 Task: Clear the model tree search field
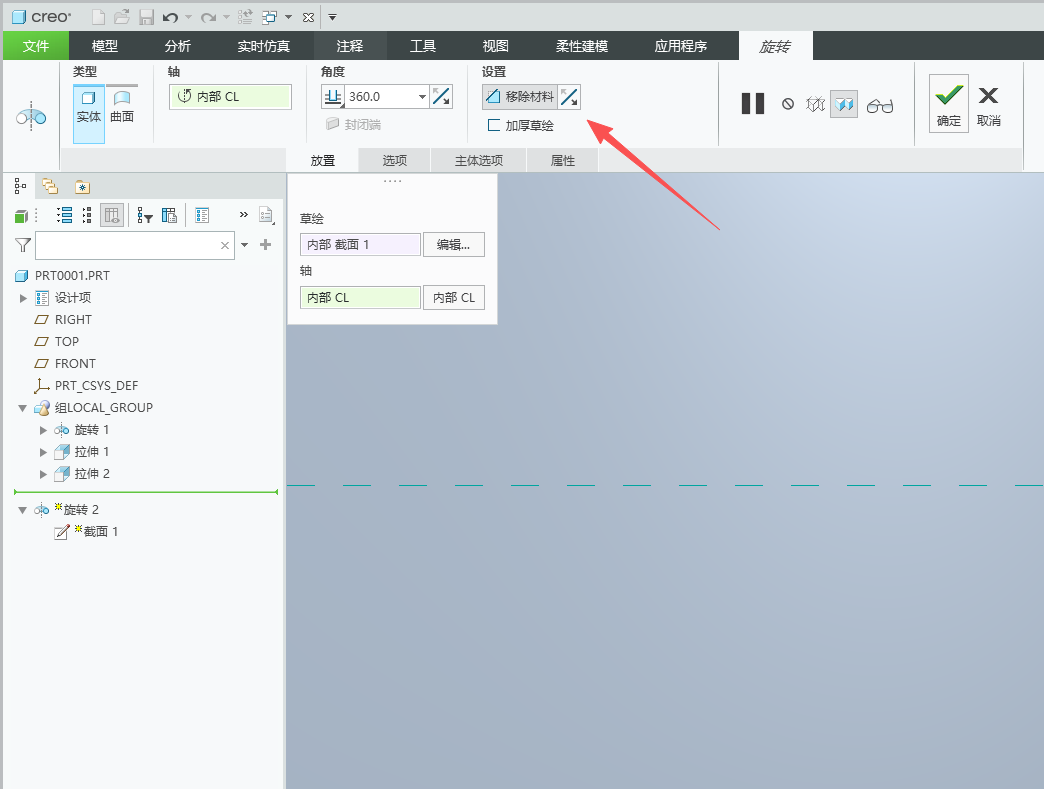225,246
